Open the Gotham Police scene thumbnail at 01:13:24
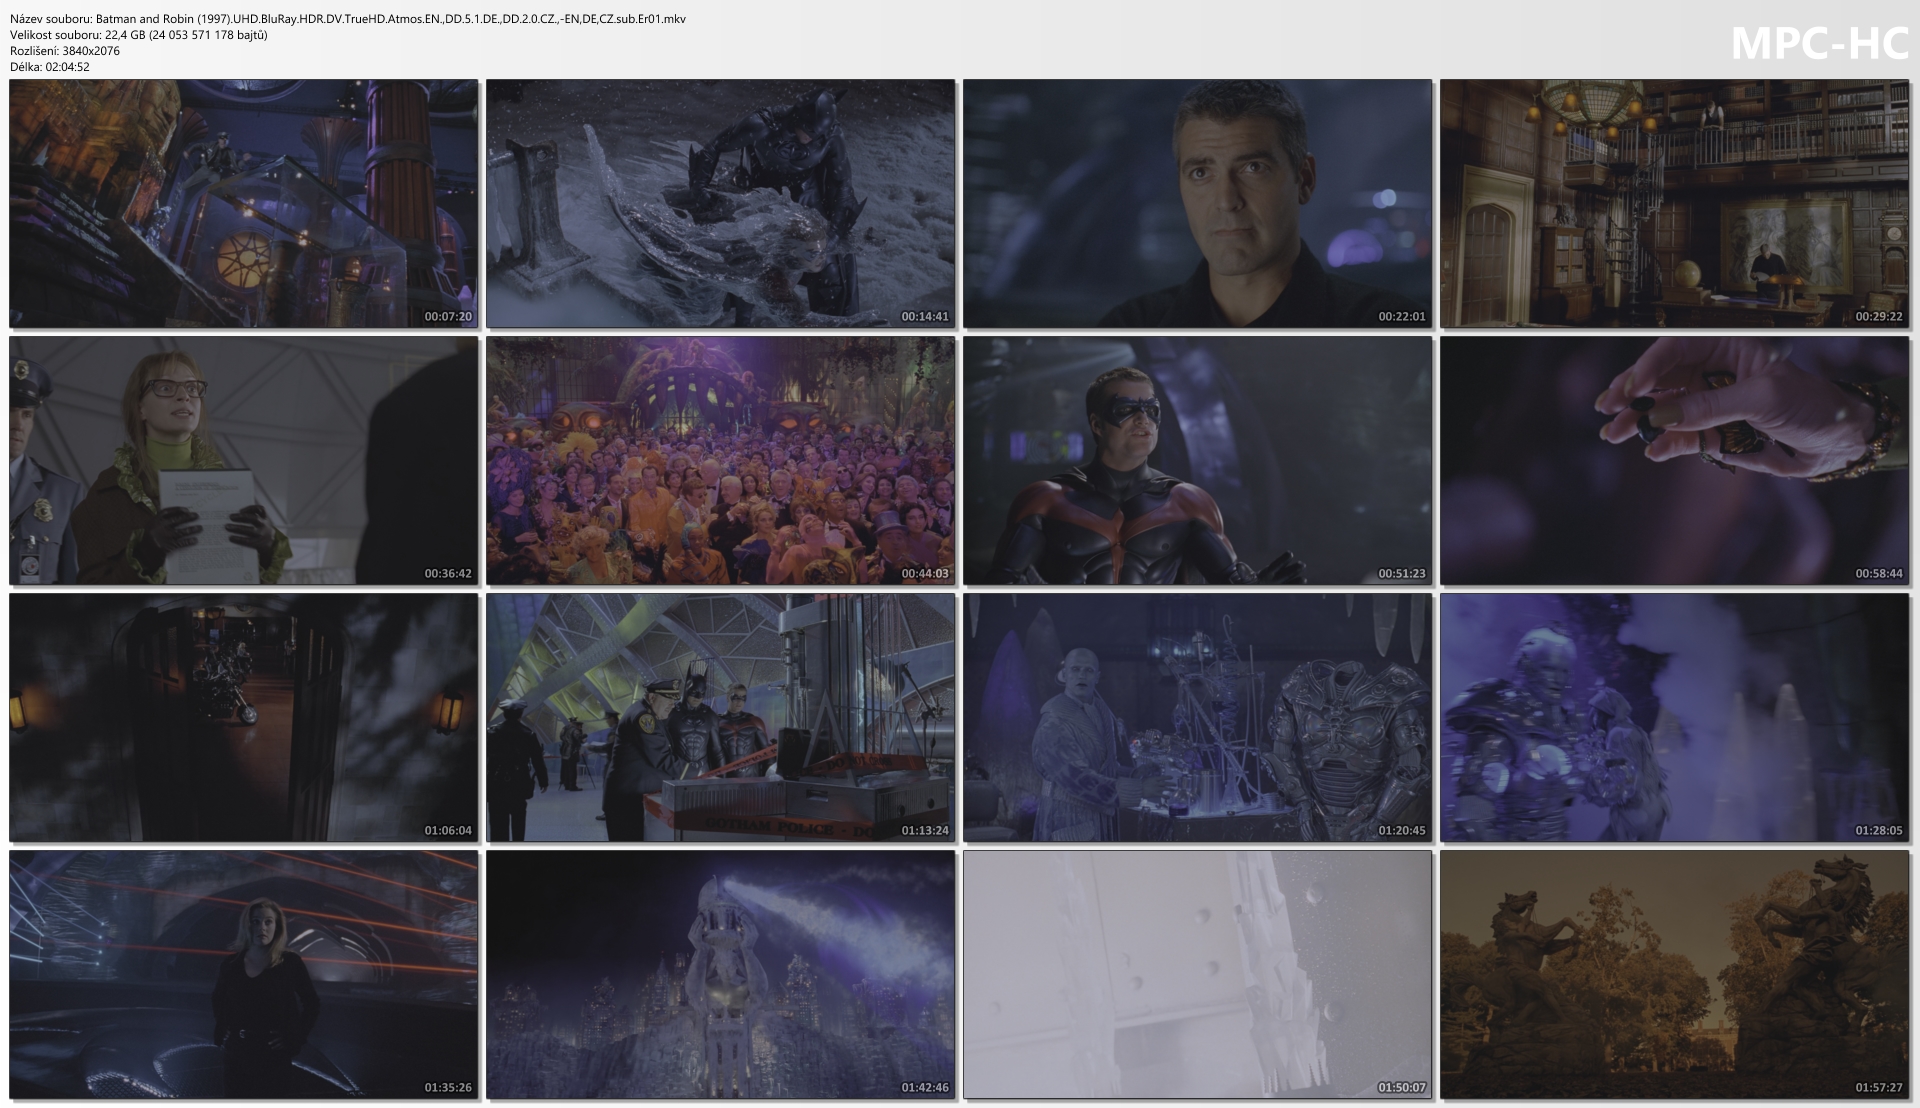Image resolution: width=1920 pixels, height=1108 pixels. point(720,718)
